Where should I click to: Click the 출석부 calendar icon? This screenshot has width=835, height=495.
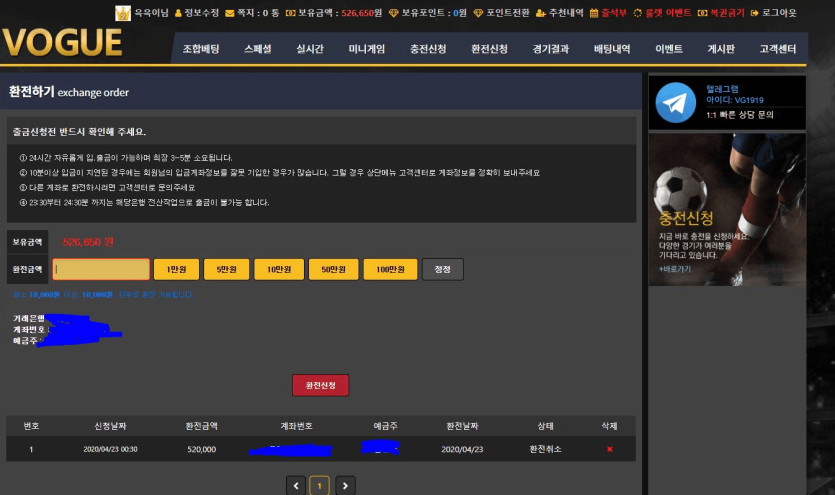[594, 13]
